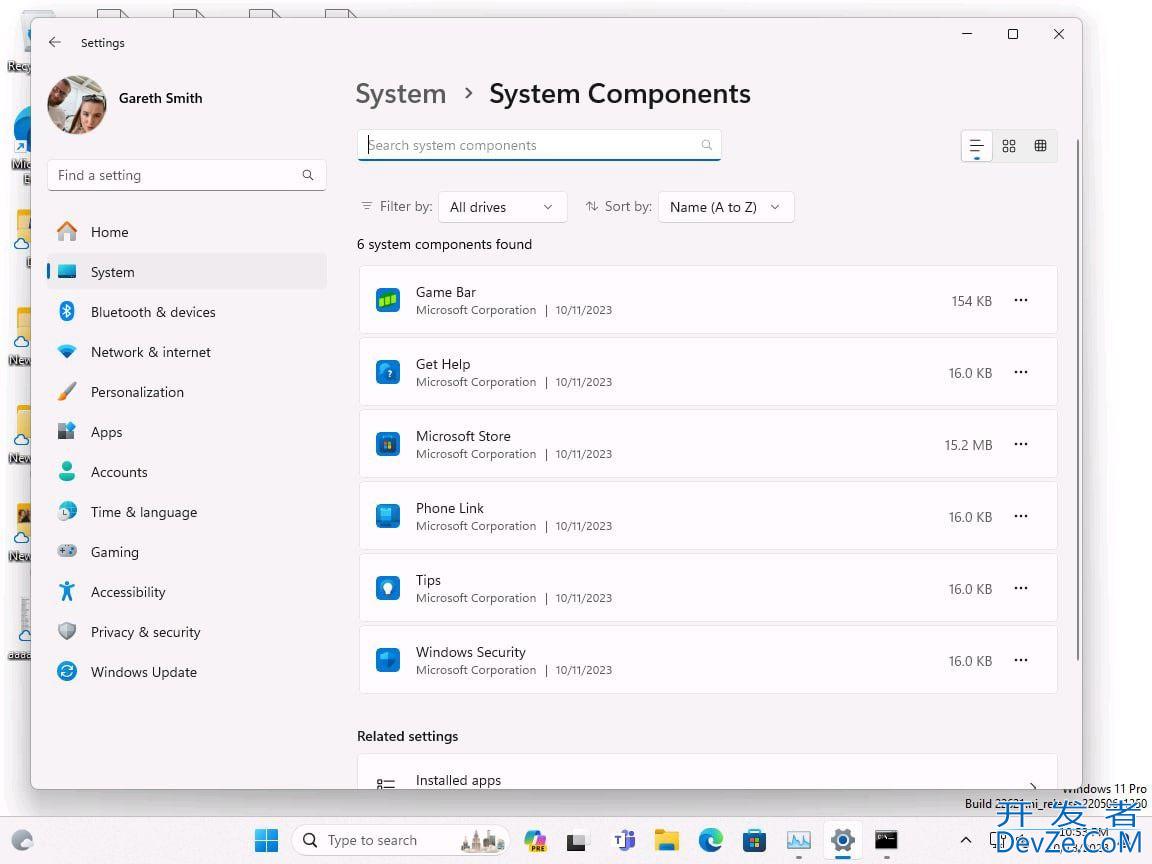Open Apps settings
Screen dimensions: 1152x864
pos(187,432)
